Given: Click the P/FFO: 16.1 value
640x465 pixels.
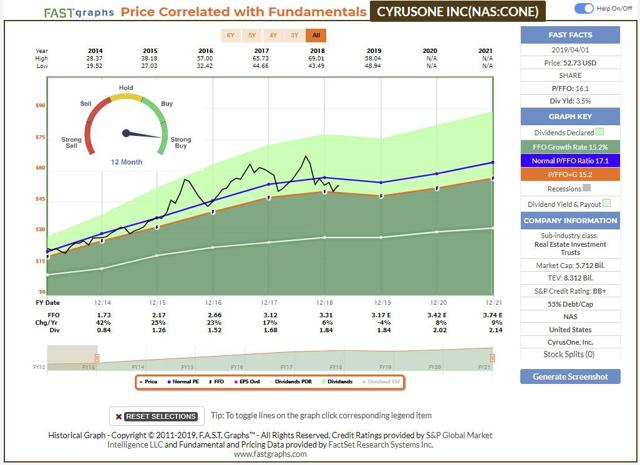Looking at the screenshot, I should (570, 89).
